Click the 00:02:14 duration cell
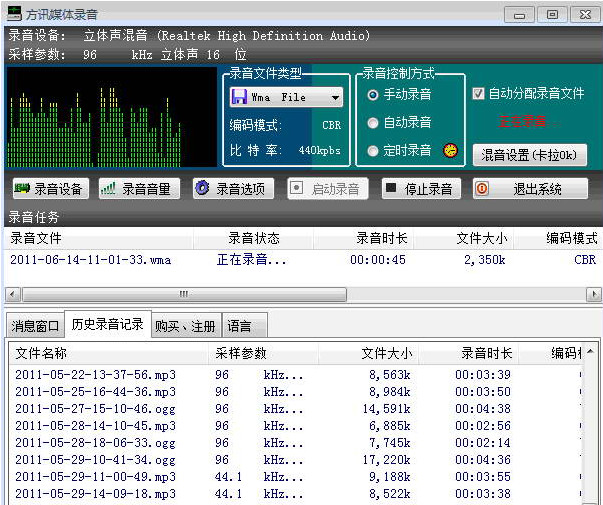This screenshot has height=505, width=603. (483, 443)
